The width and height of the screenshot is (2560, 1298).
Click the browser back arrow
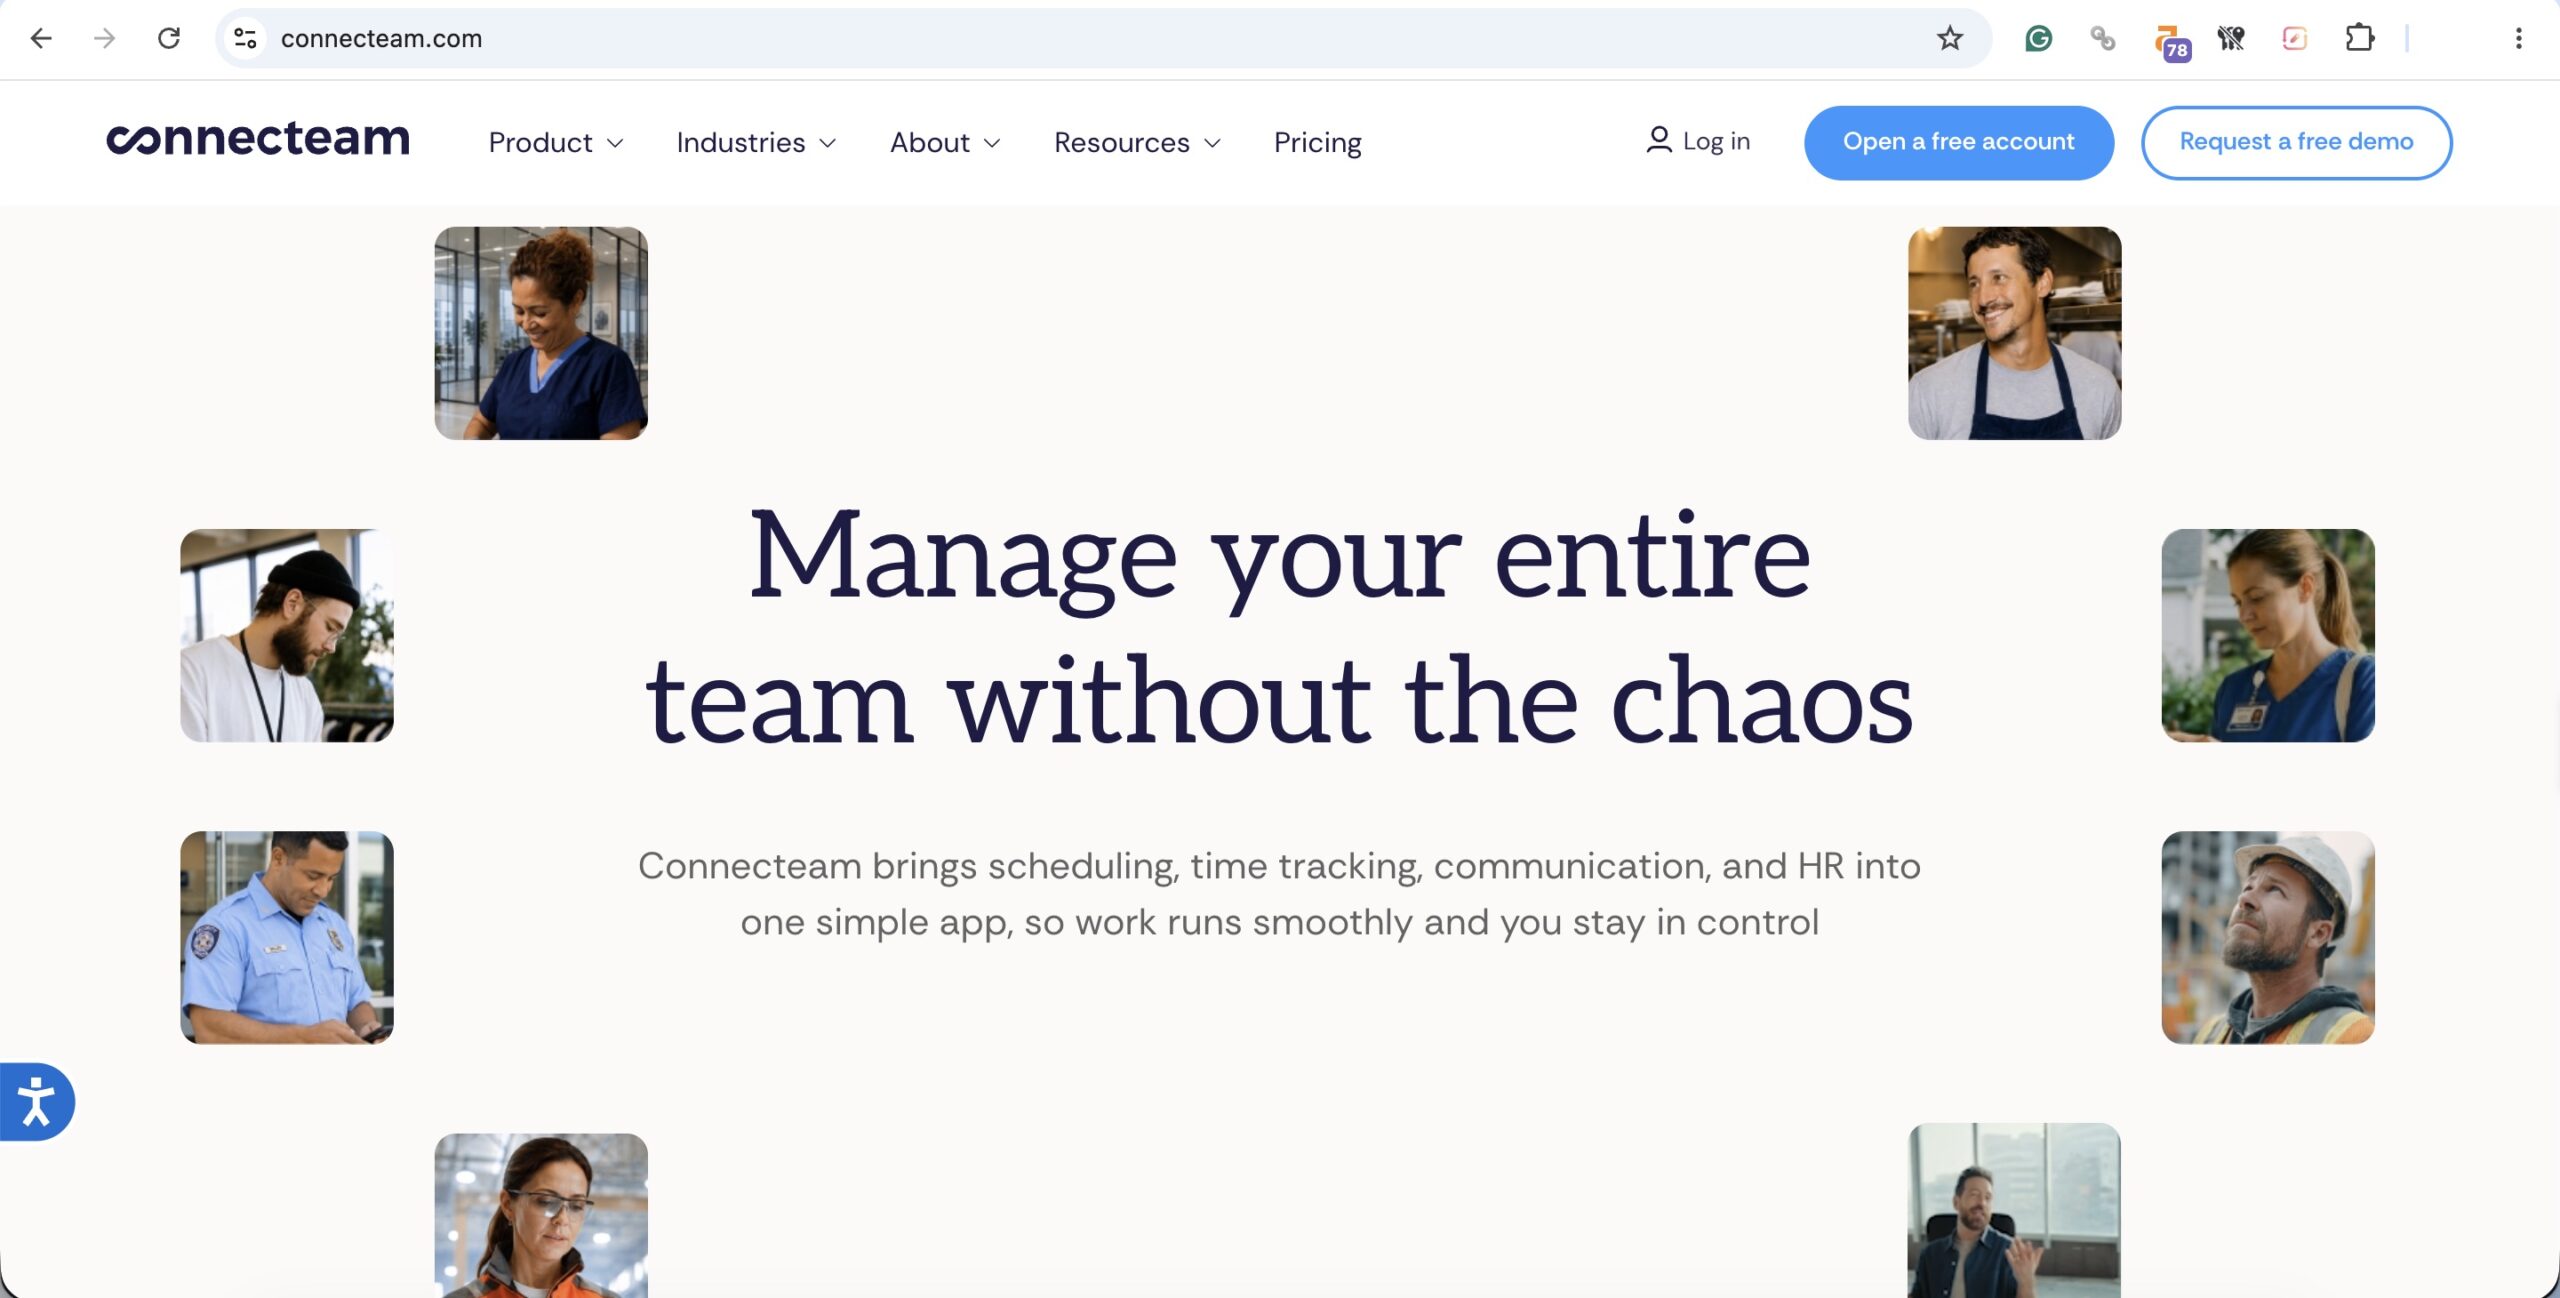pos(41,38)
